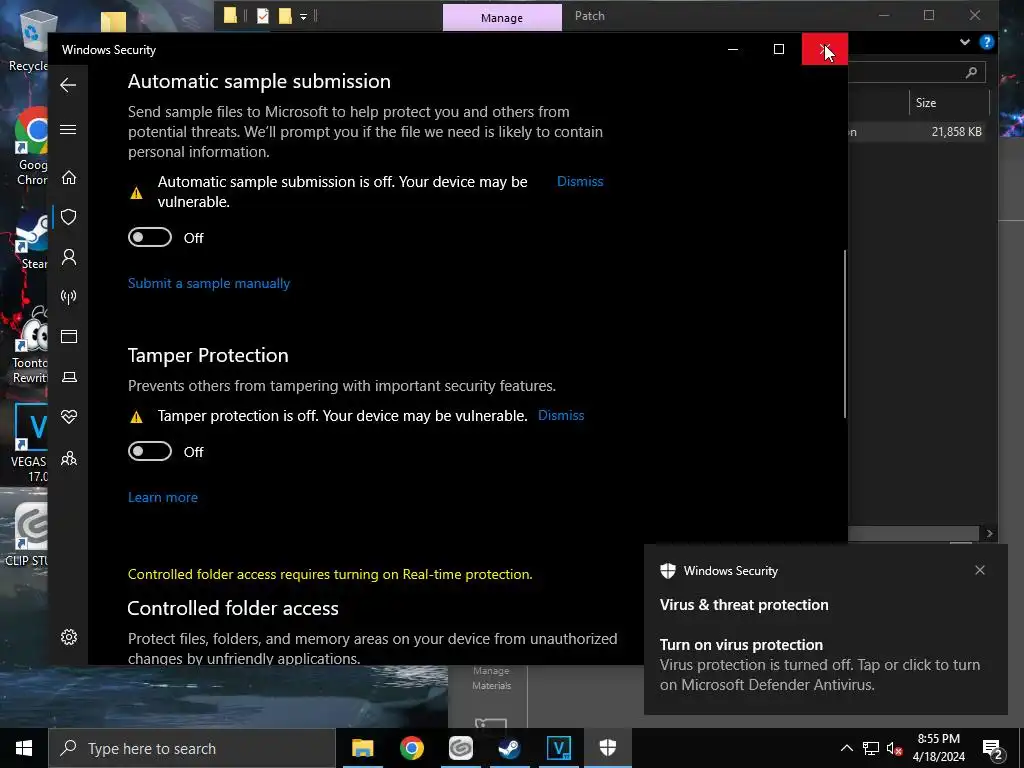Click the Windows Security vertical scrollbar thumb
Viewport: 1024px width, 768px height.
coord(844,334)
